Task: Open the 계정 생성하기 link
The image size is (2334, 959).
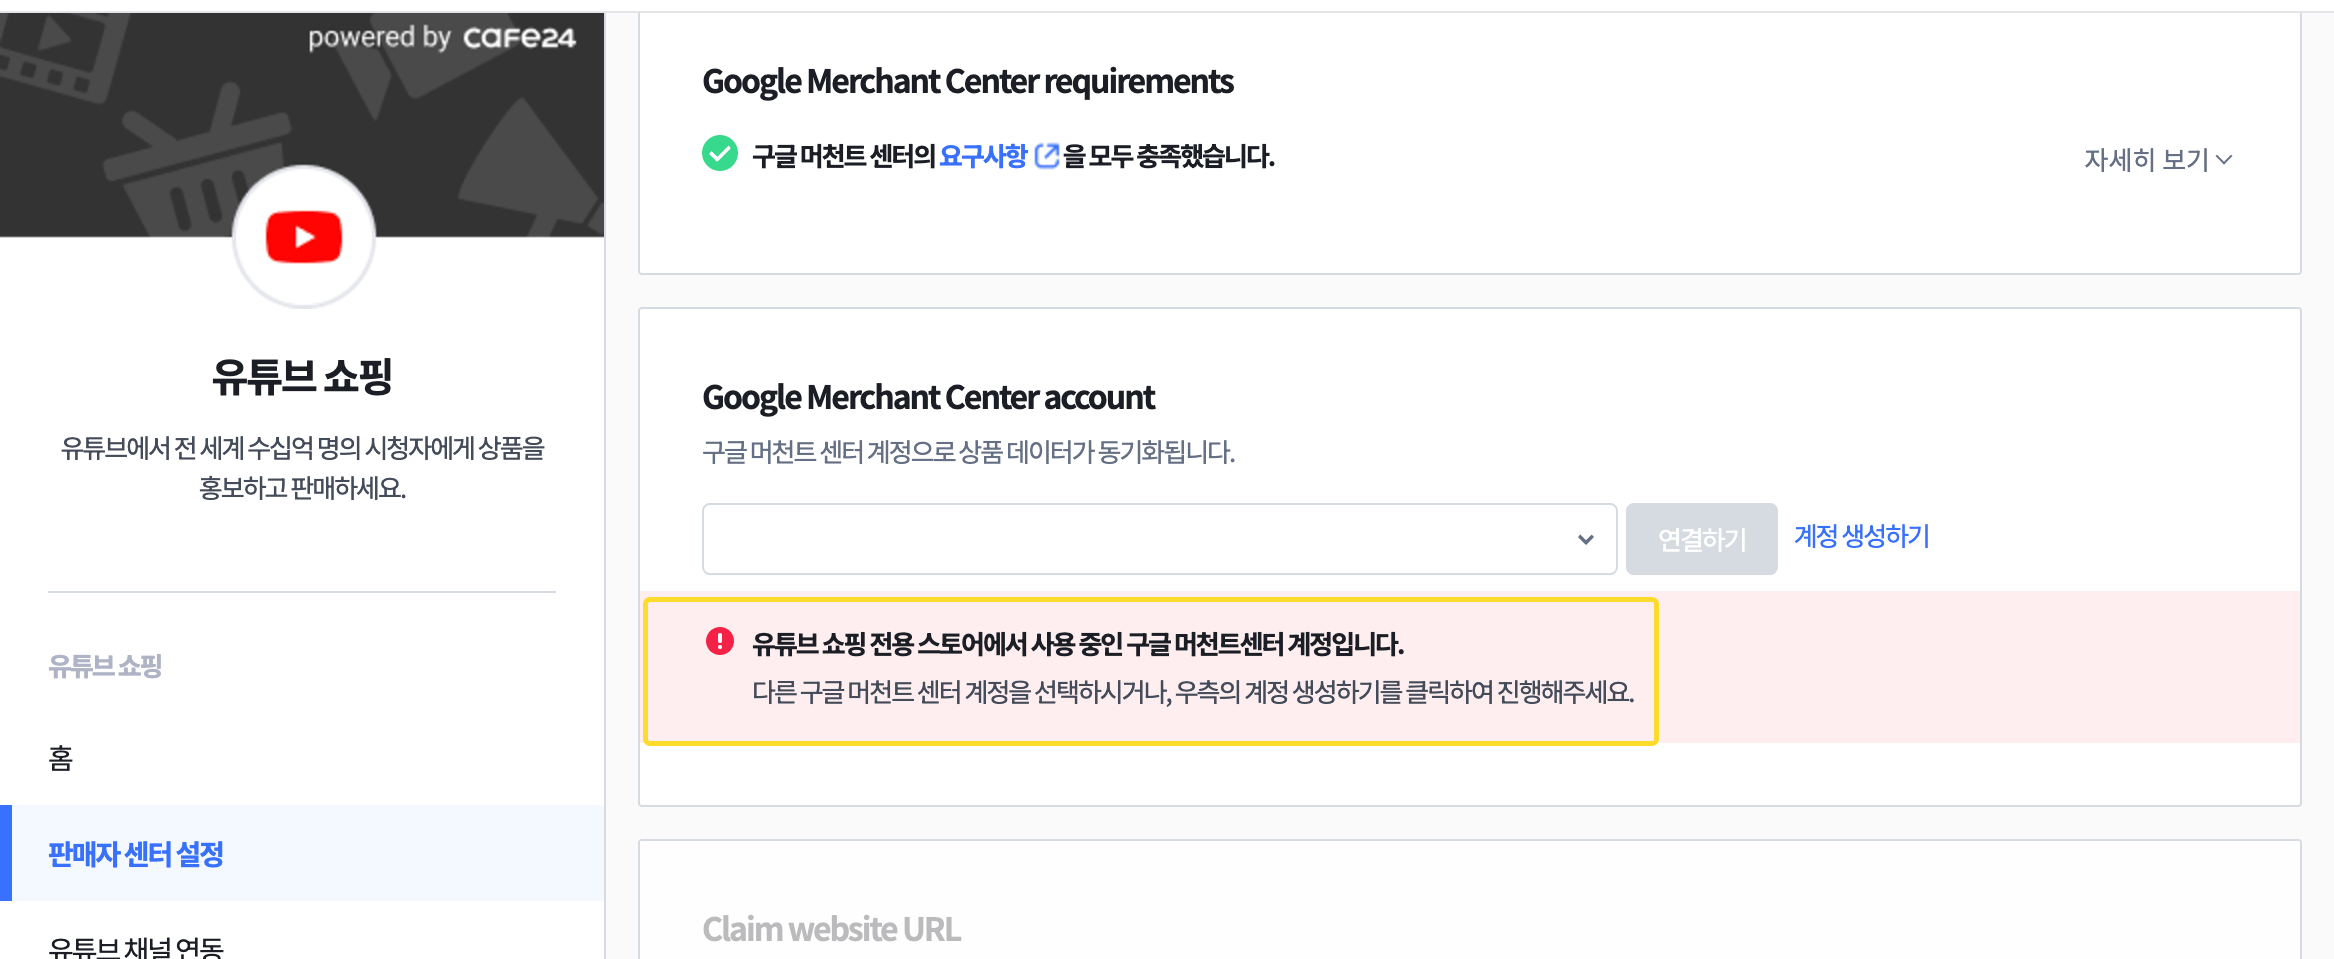Action: (1861, 536)
